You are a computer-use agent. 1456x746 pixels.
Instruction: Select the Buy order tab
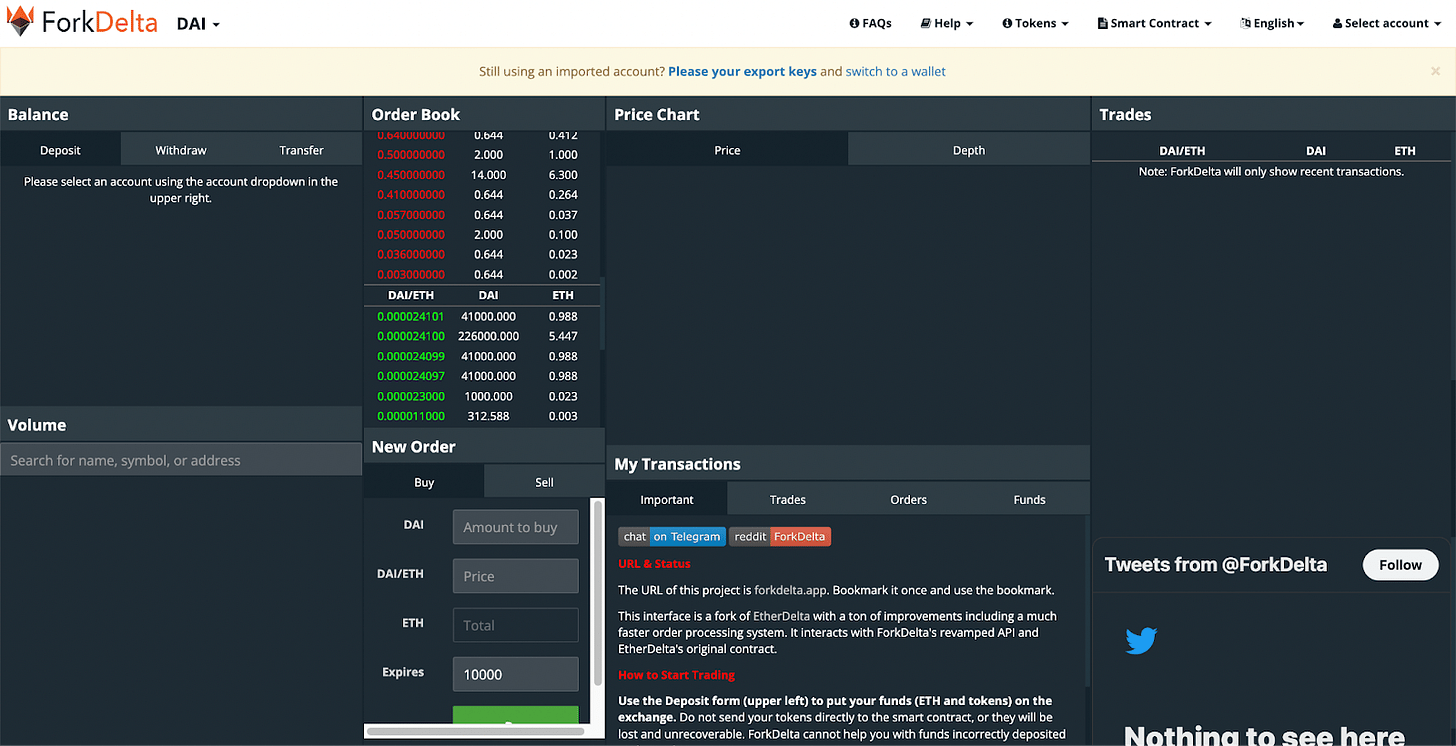coord(424,482)
